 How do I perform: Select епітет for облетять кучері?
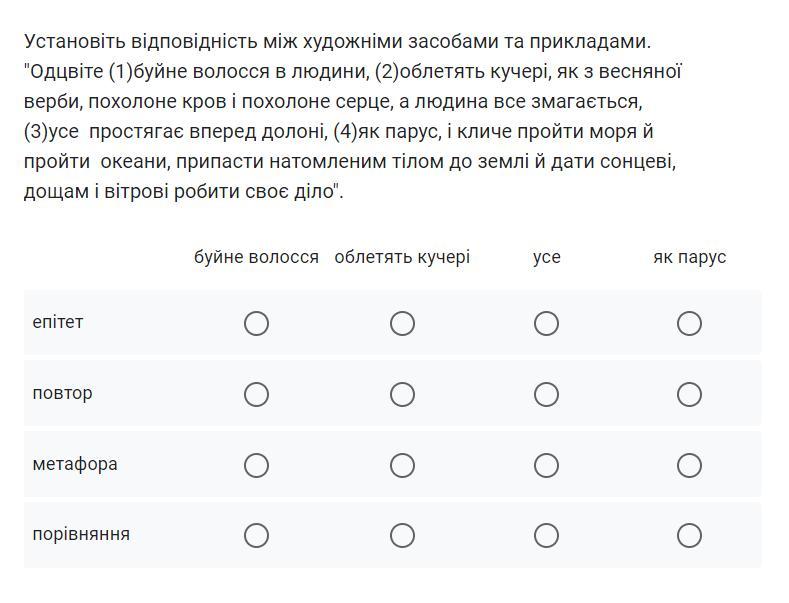[402, 323]
